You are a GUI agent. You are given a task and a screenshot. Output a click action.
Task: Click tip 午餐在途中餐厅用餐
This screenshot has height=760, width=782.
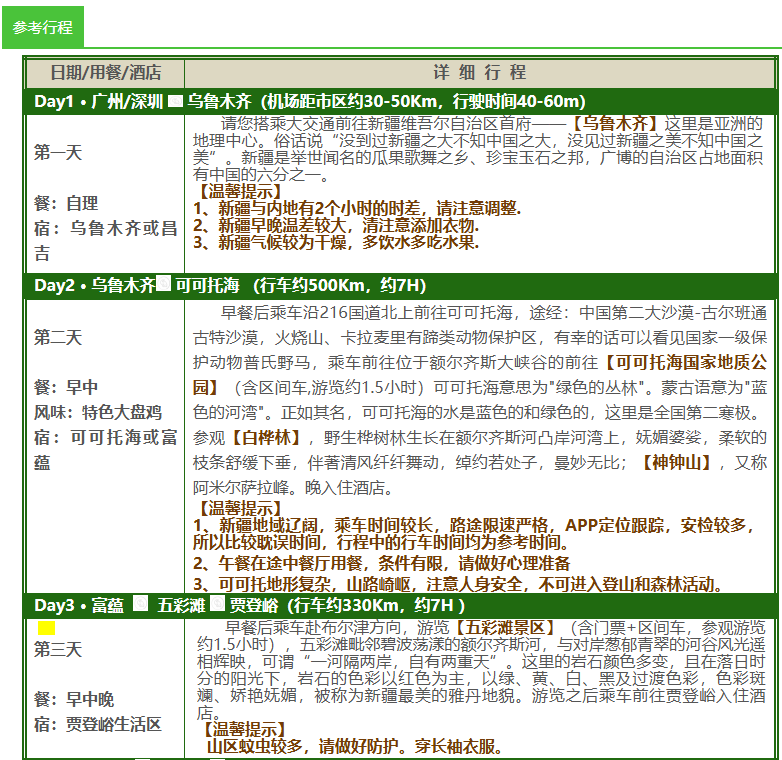tap(382, 564)
